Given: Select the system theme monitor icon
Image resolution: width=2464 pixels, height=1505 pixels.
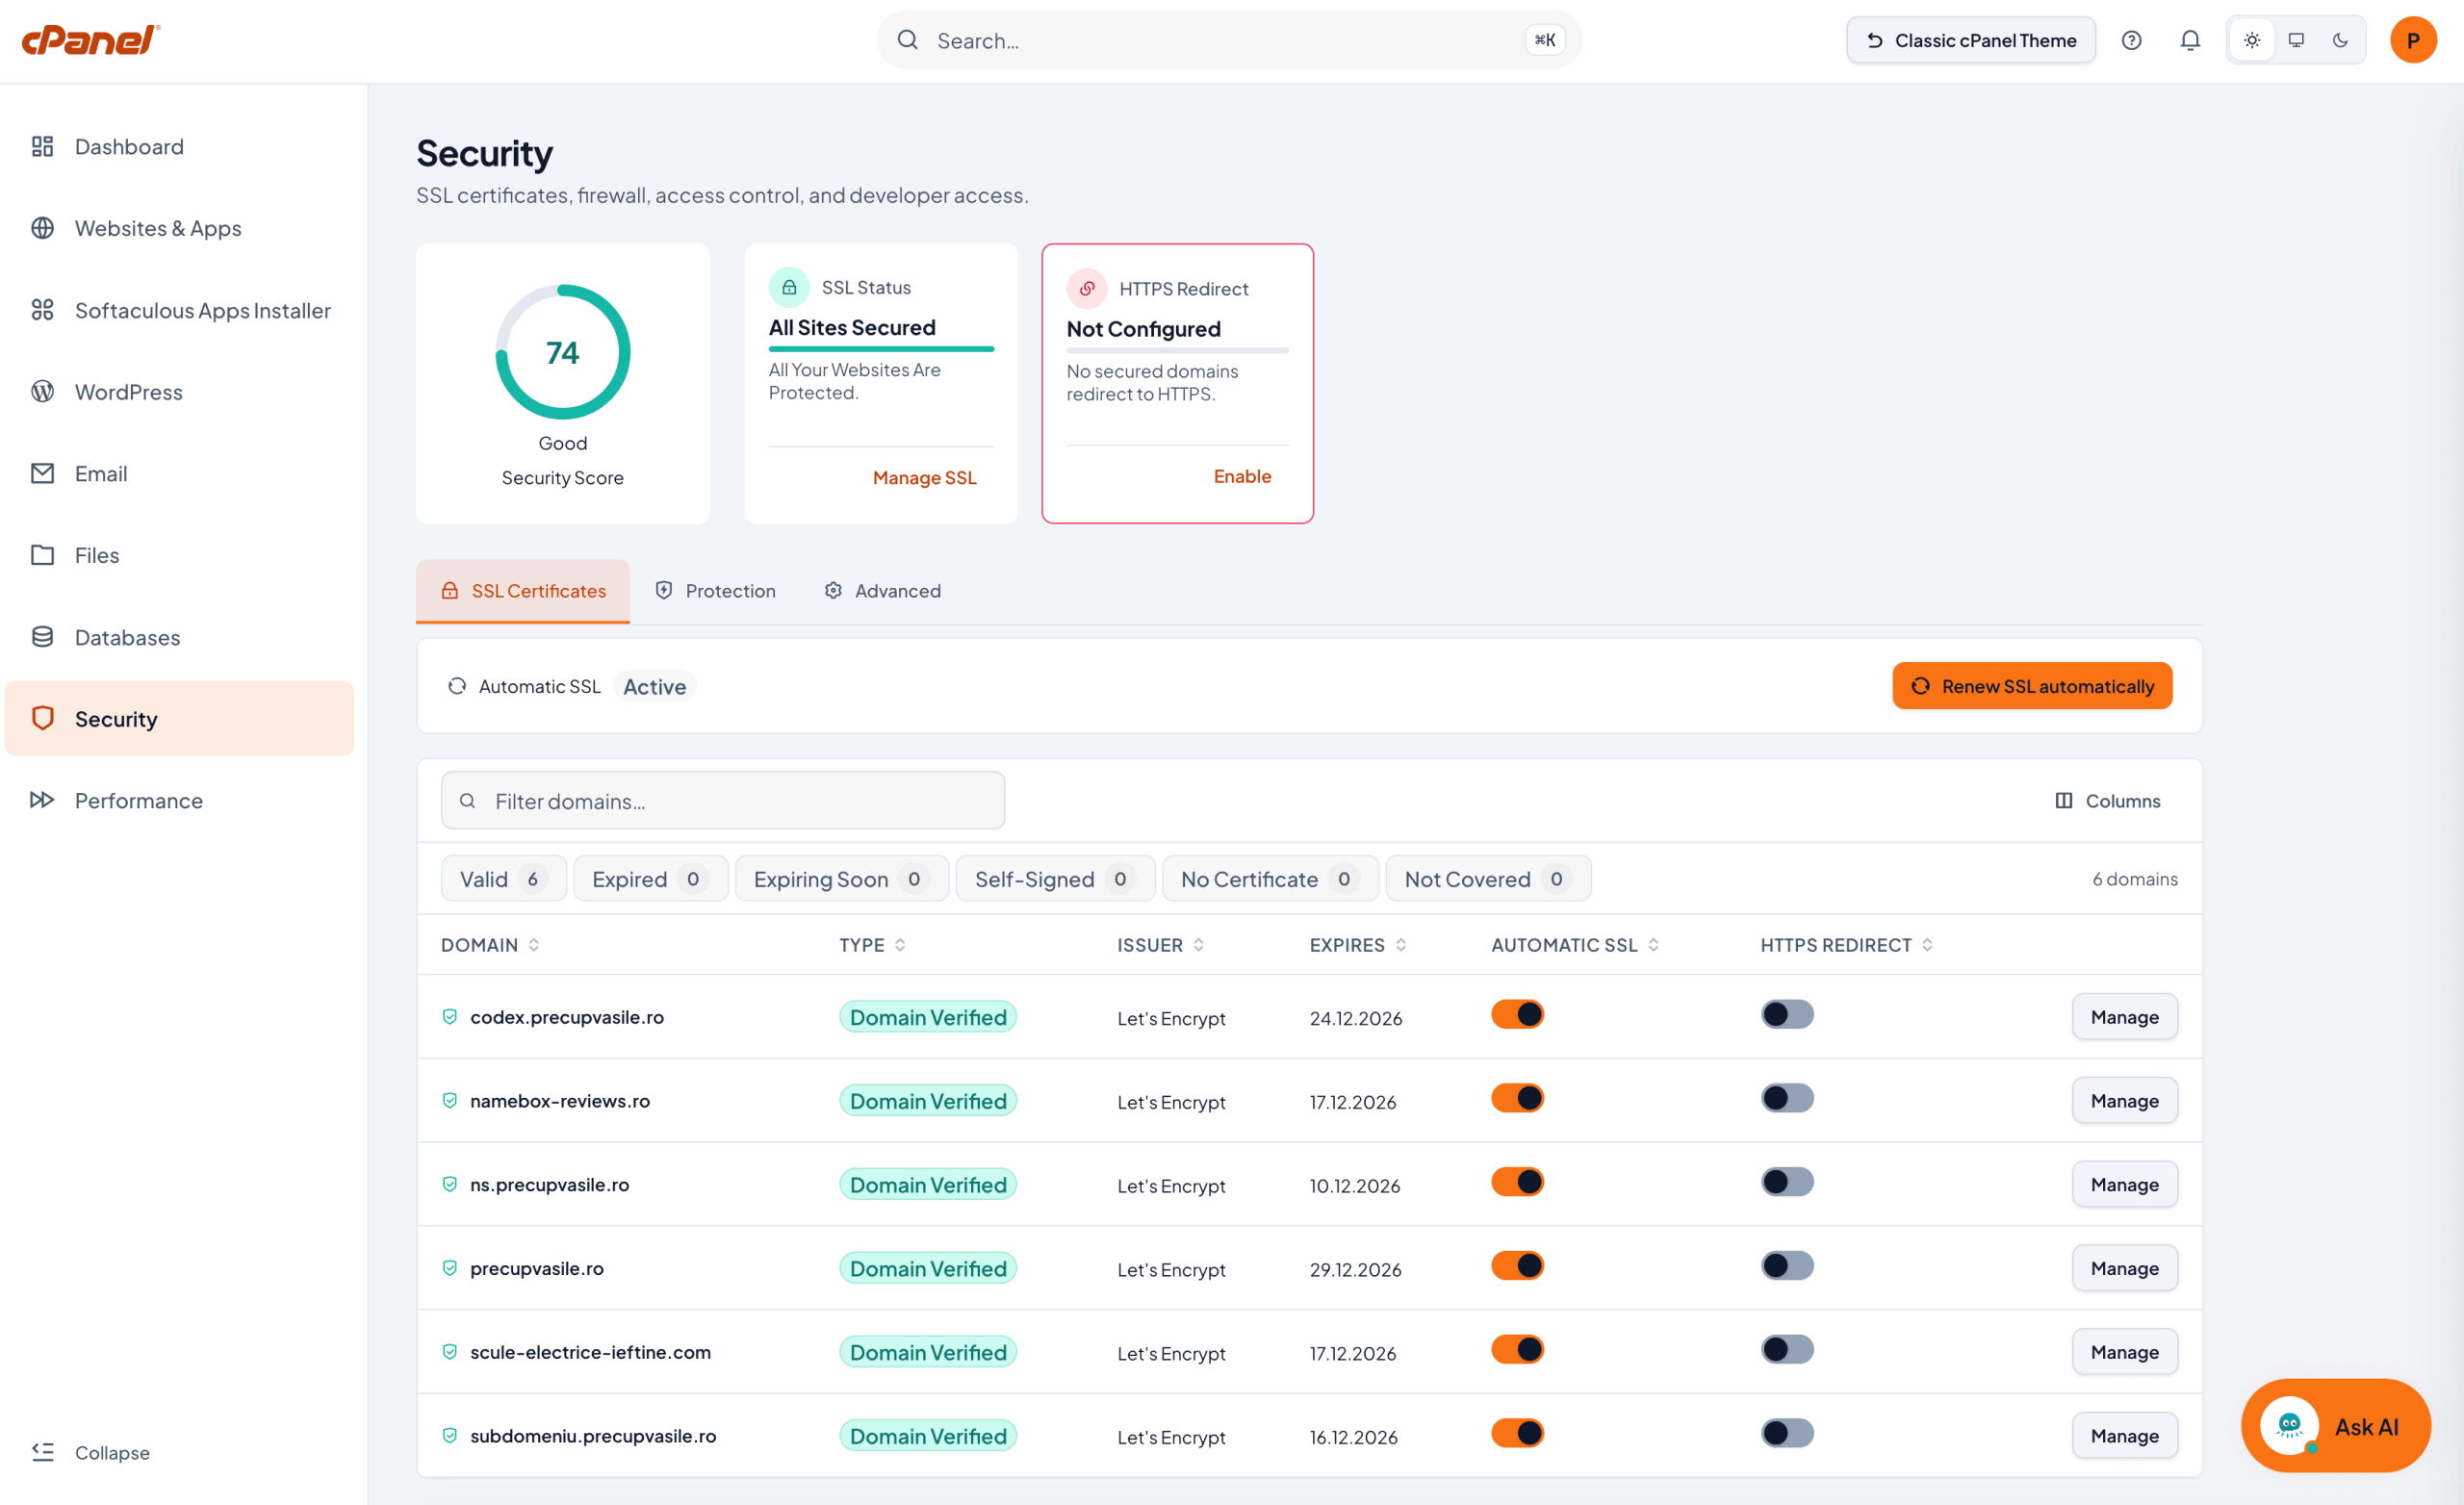Looking at the screenshot, I should 2296,40.
